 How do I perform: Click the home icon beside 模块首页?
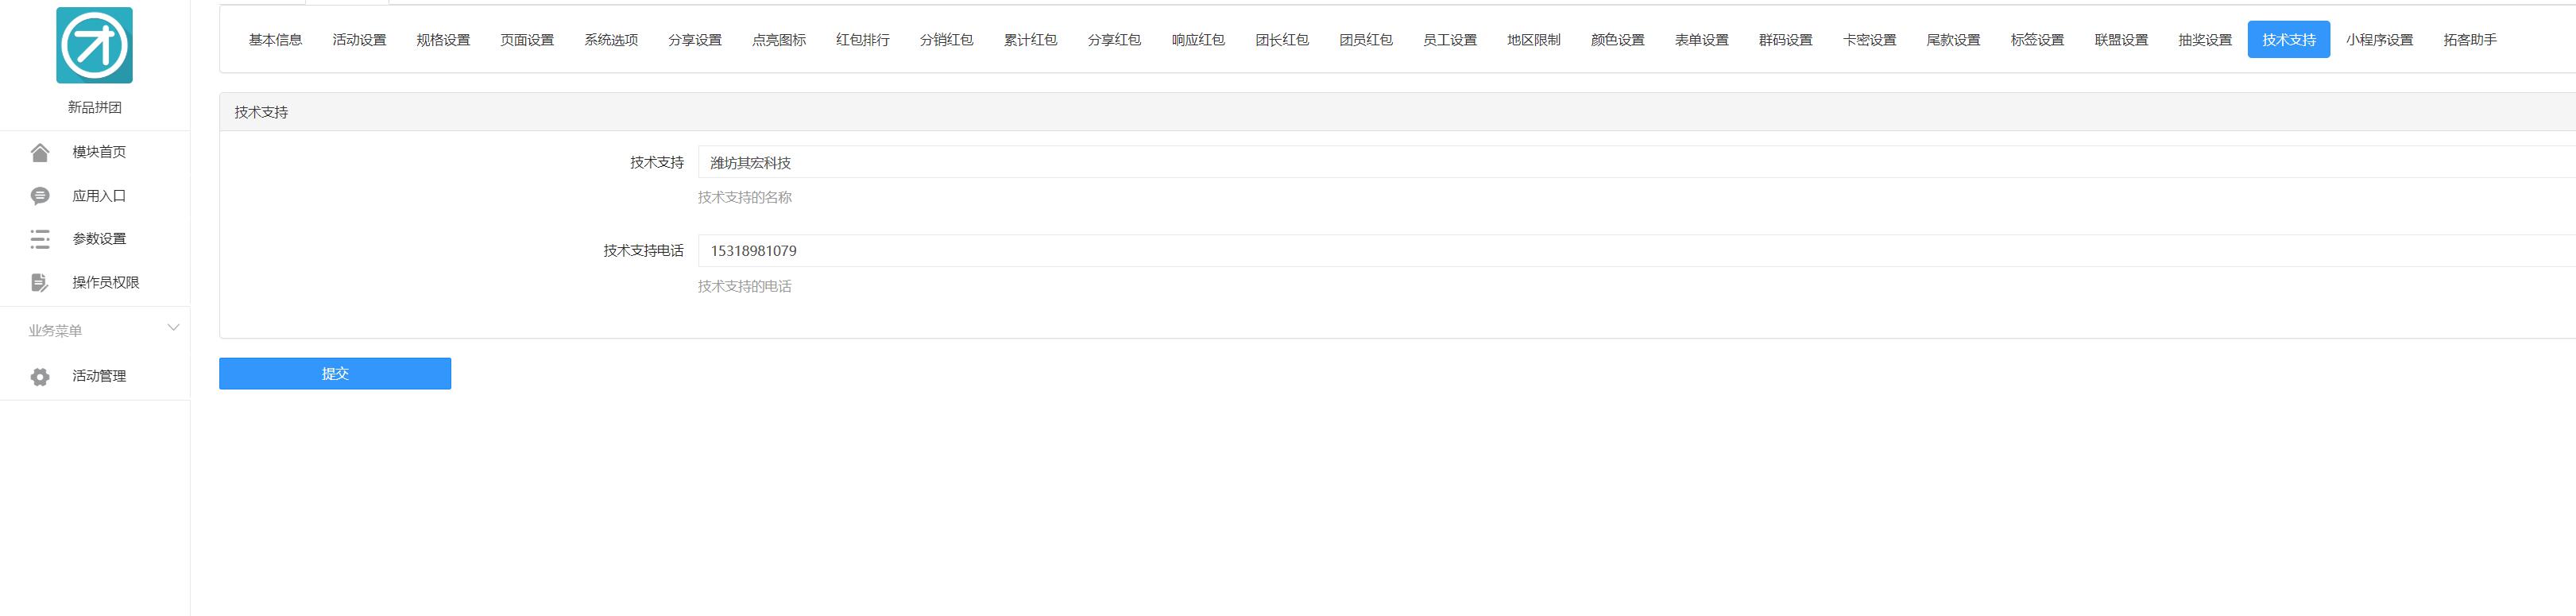40,152
